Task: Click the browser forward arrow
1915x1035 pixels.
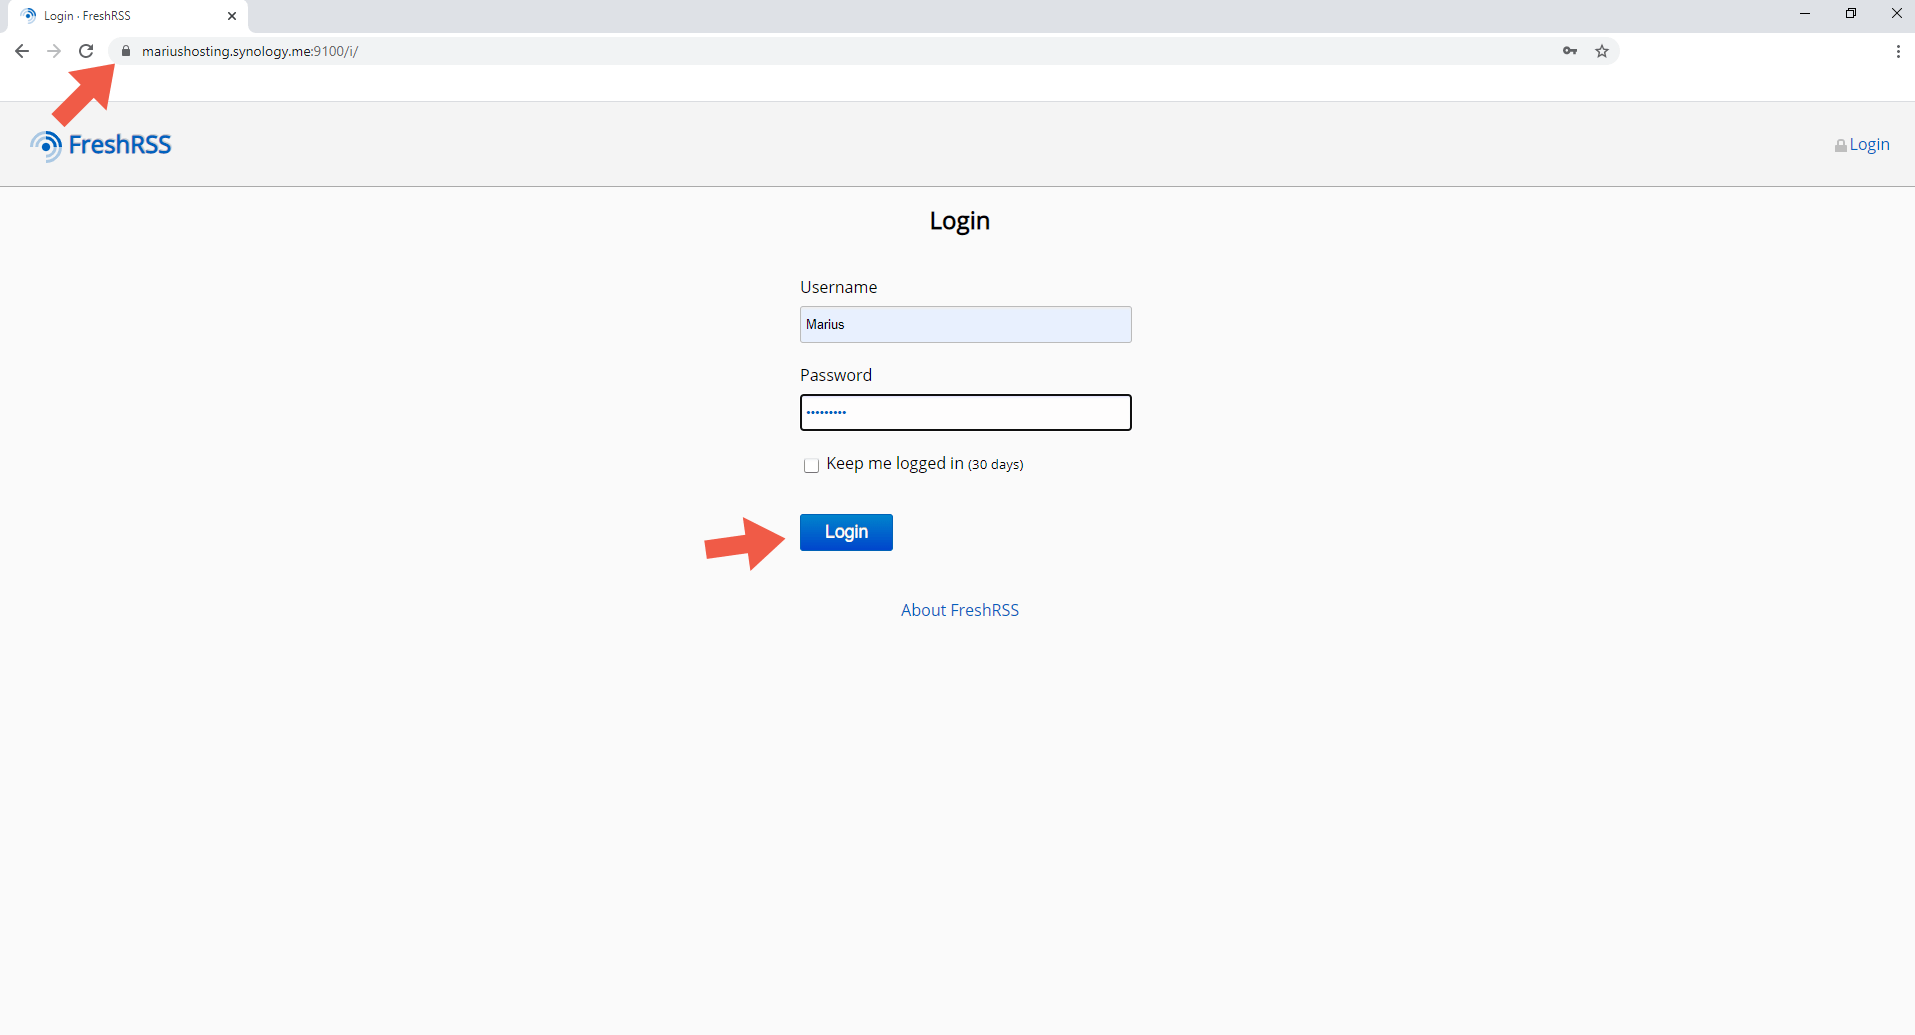Action: point(54,51)
